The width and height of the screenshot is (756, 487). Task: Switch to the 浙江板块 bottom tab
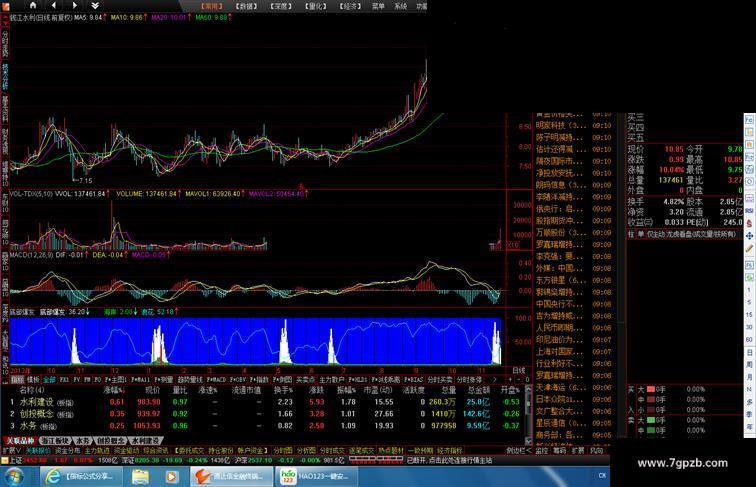55,441
